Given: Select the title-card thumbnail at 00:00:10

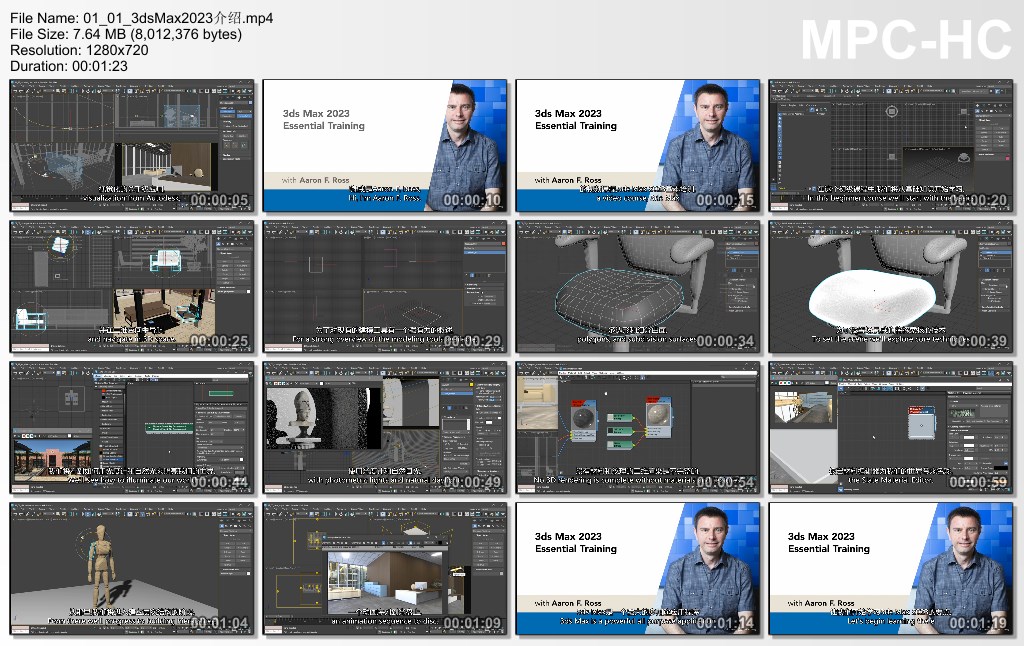Looking at the screenshot, I should click(x=385, y=146).
